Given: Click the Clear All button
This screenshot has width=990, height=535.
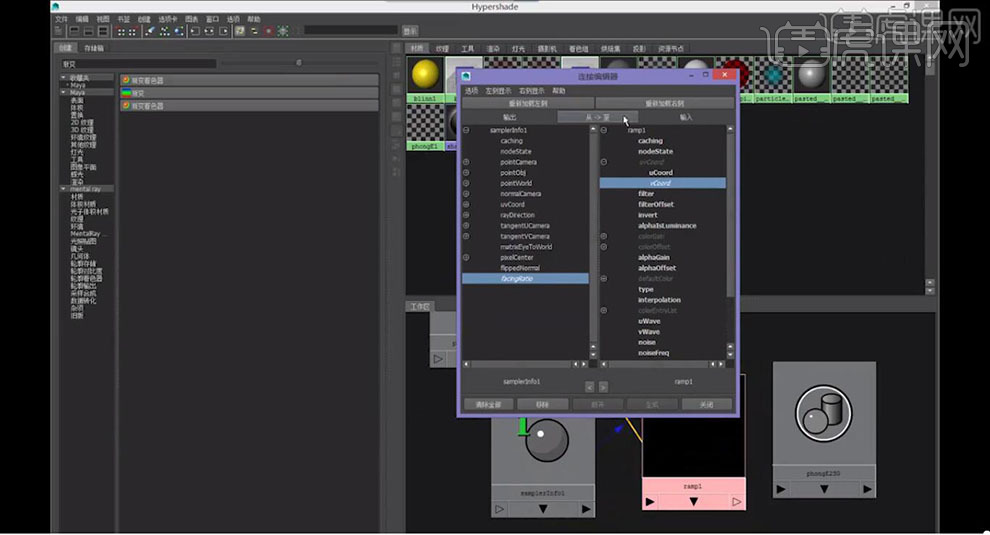Looking at the screenshot, I should (x=489, y=404).
